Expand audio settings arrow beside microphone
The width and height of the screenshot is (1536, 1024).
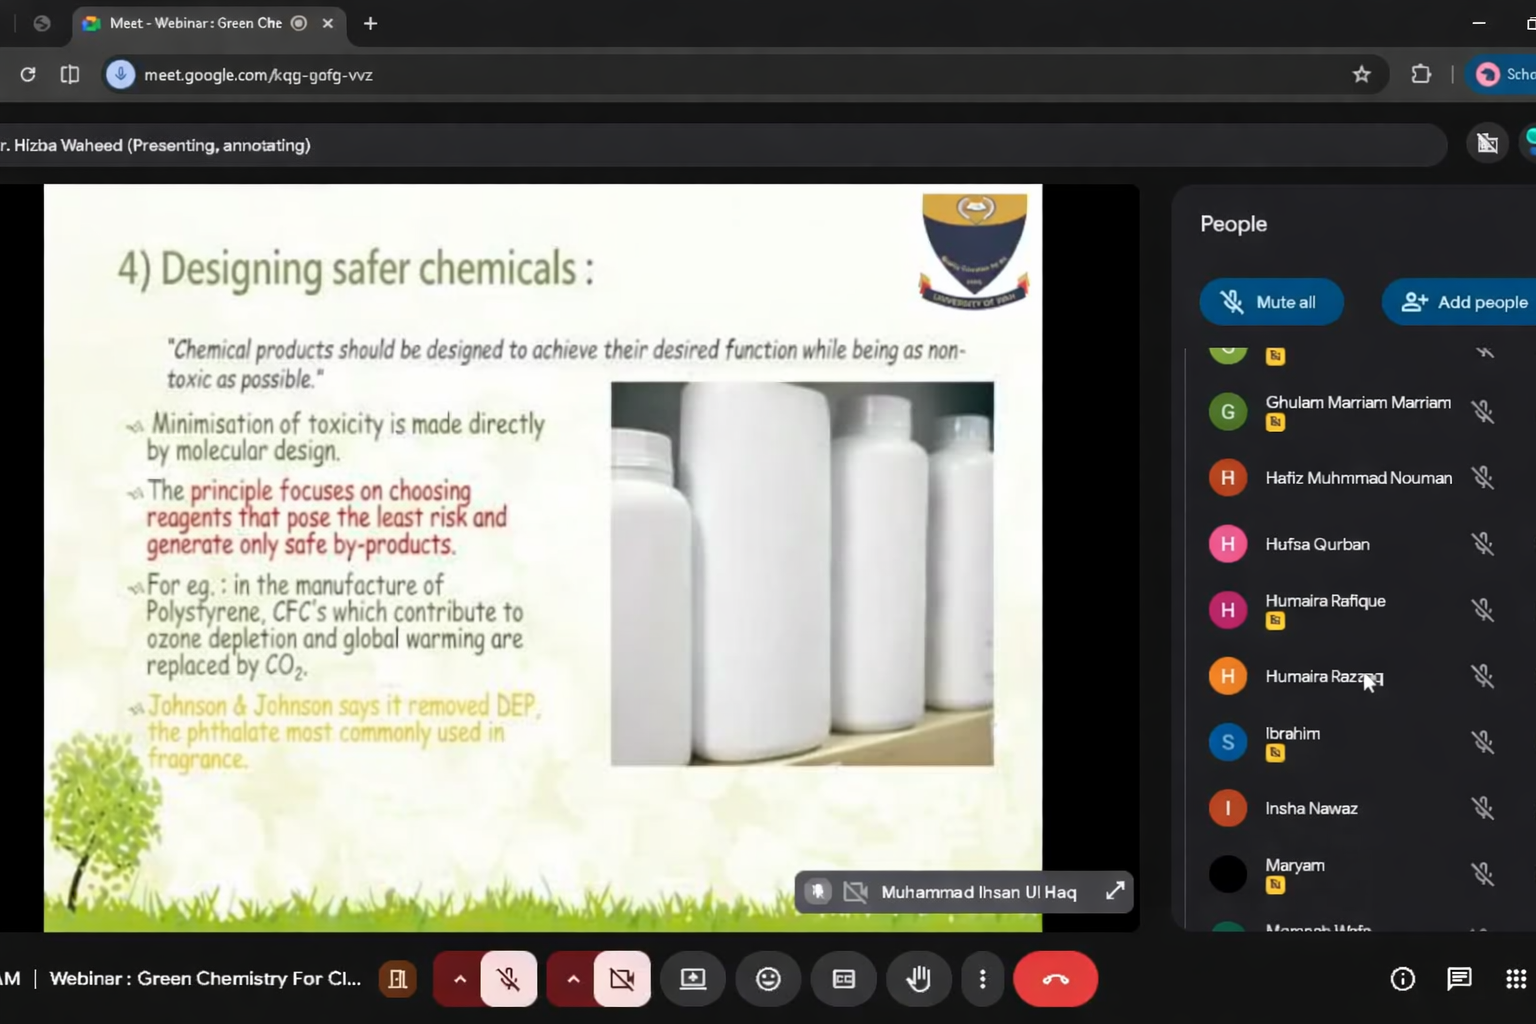(x=459, y=979)
